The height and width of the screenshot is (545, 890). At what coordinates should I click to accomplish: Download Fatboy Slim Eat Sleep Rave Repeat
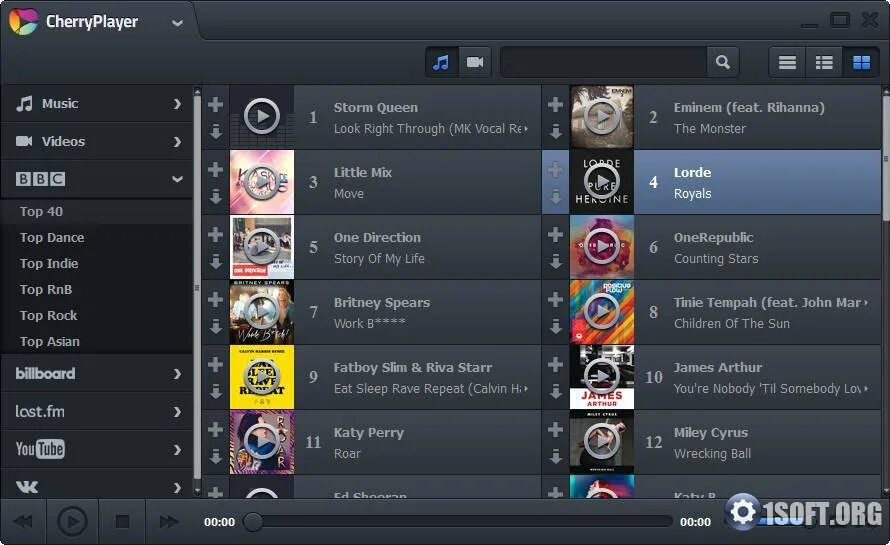(x=216, y=391)
